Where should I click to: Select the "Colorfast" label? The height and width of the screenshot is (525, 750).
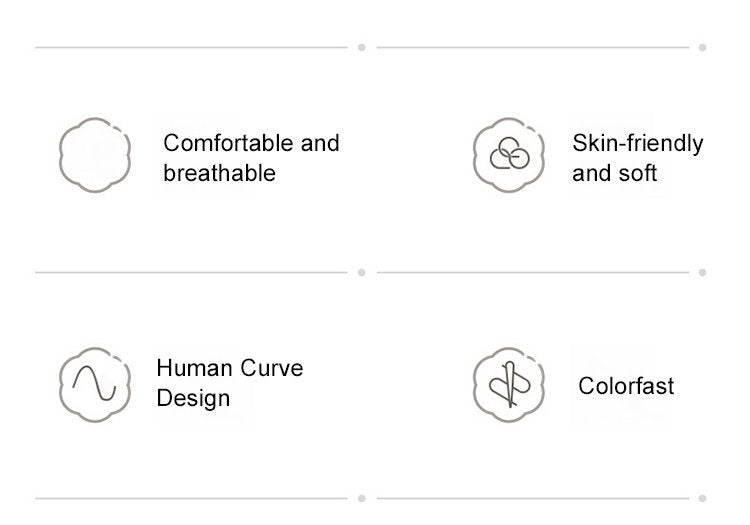[626, 386]
